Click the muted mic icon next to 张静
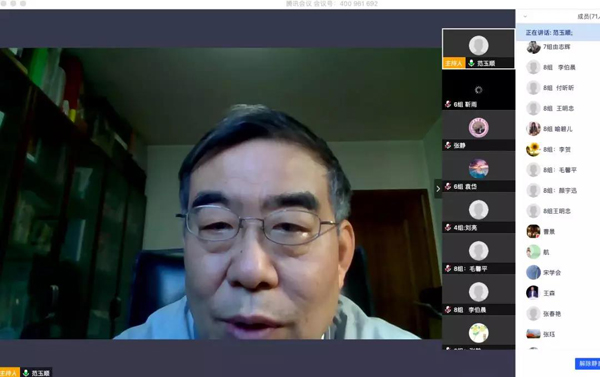This screenshot has width=600, height=377. click(448, 145)
